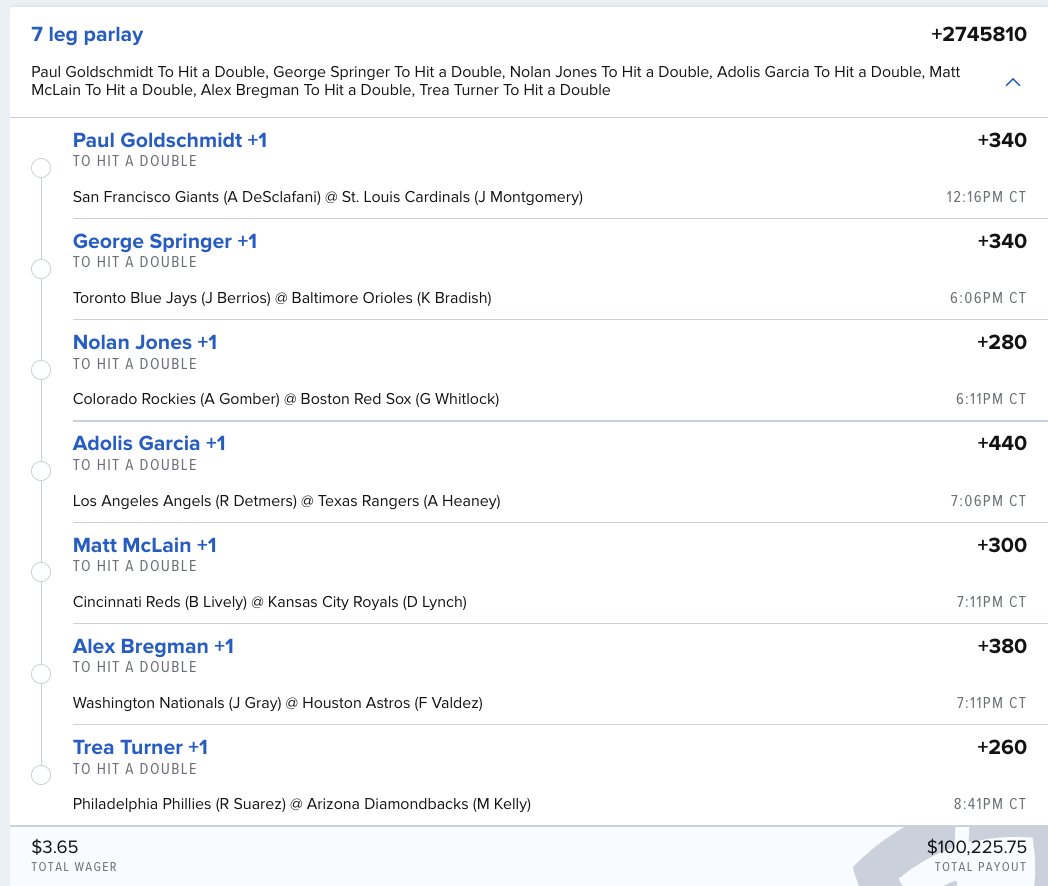Viewport: 1048px width, 886px height.
Task: Click Los Angeles Angels @ Texas Rangers matchup
Action: pyautogui.click(x=287, y=500)
